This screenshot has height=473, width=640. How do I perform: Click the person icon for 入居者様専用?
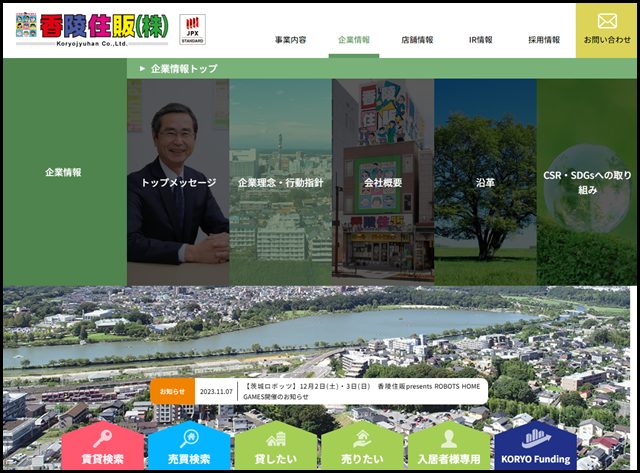click(449, 439)
